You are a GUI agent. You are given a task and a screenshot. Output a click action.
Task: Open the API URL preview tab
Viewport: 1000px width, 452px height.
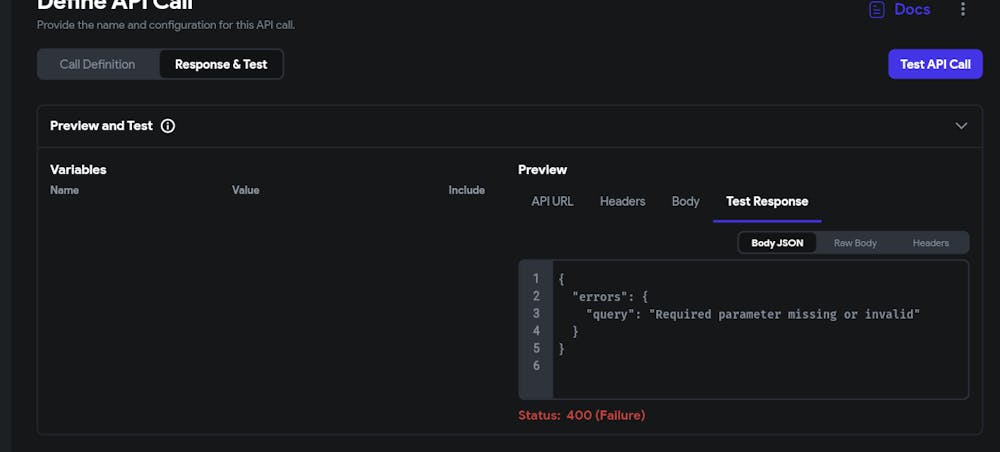[x=552, y=201]
